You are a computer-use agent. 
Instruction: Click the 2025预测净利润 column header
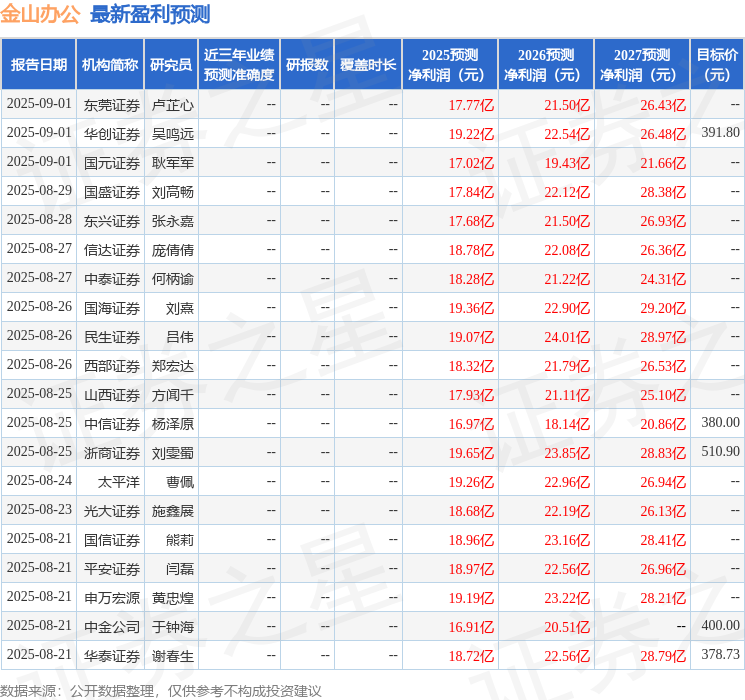(x=450, y=64)
